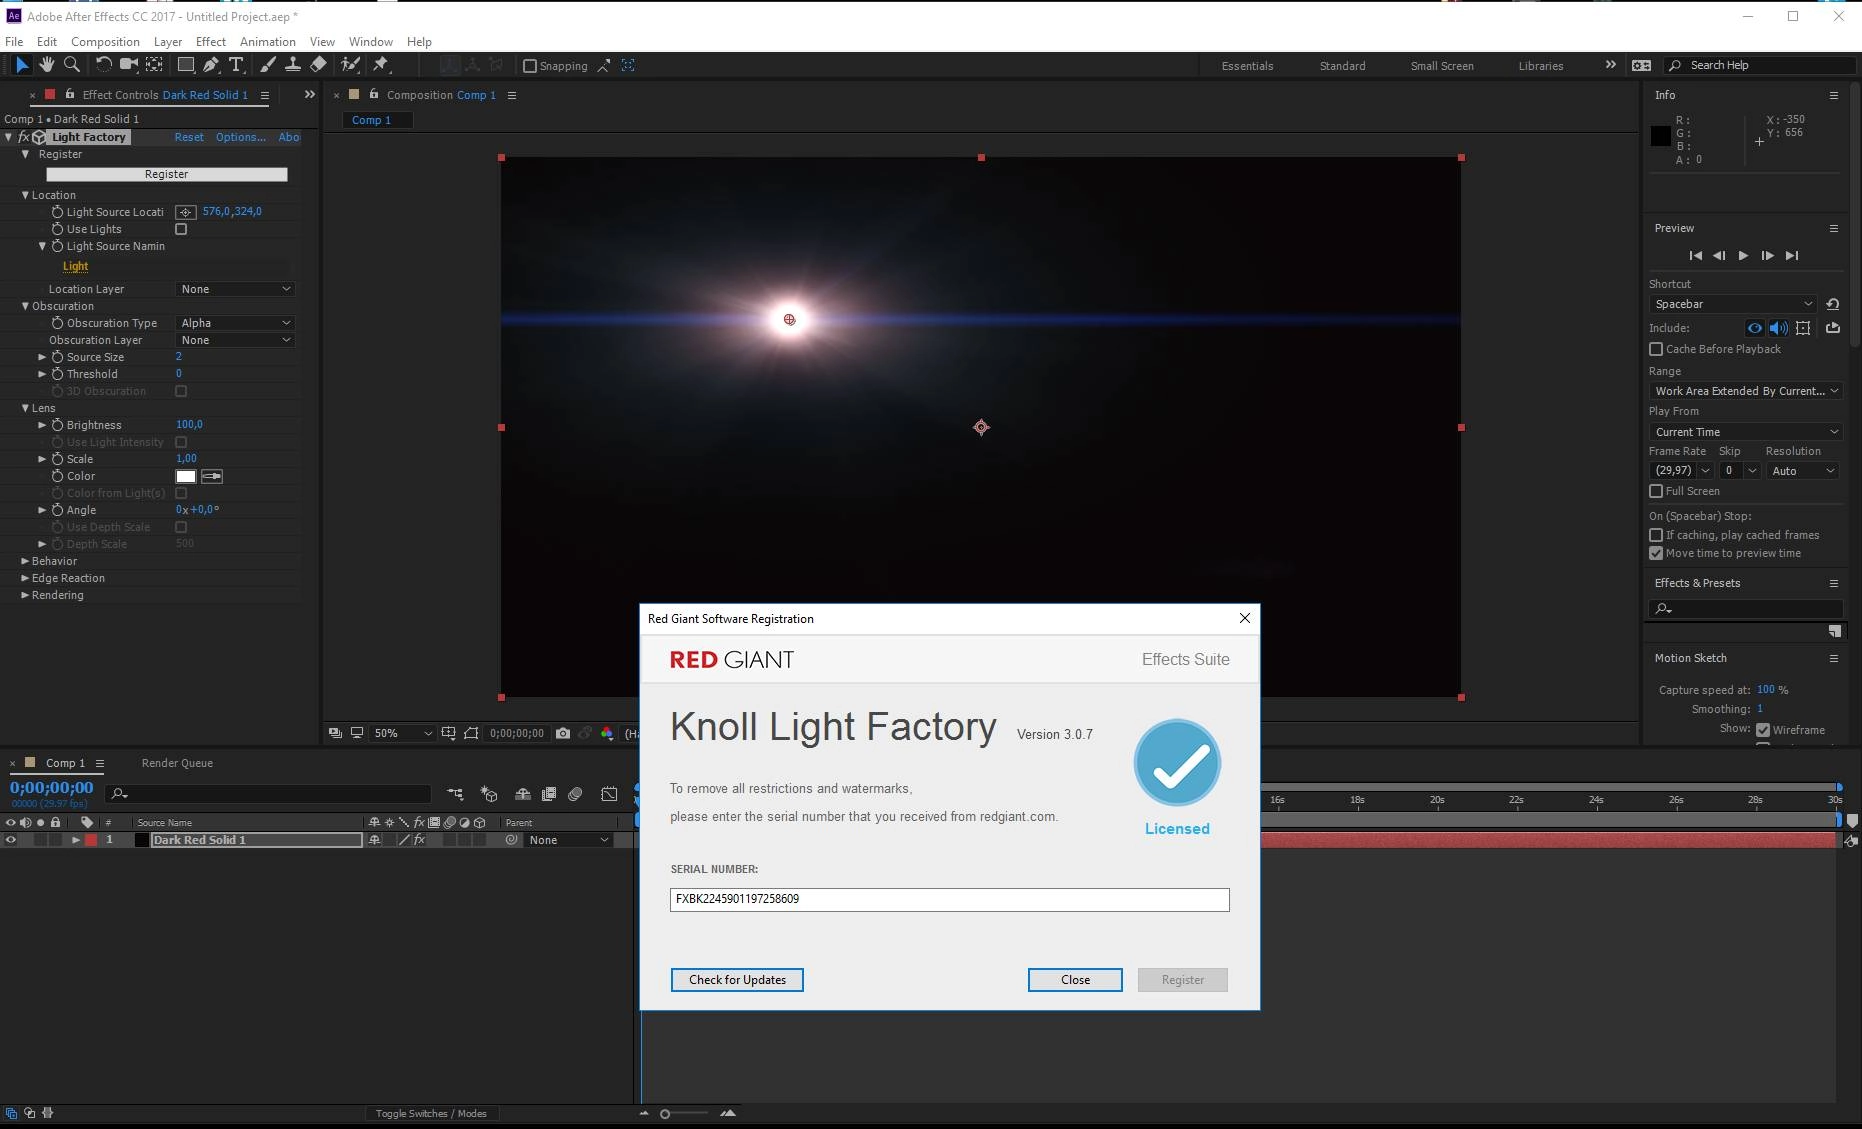Click the serial number input field
1862x1129 pixels.
(x=949, y=899)
